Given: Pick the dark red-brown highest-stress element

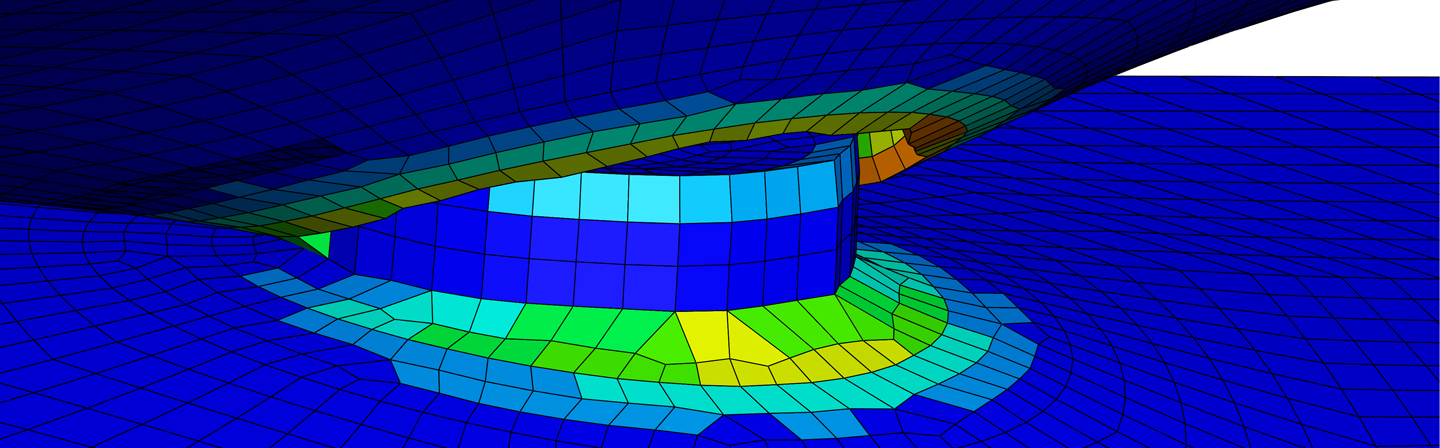Looking at the screenshot, I should (x=935, y=130).
